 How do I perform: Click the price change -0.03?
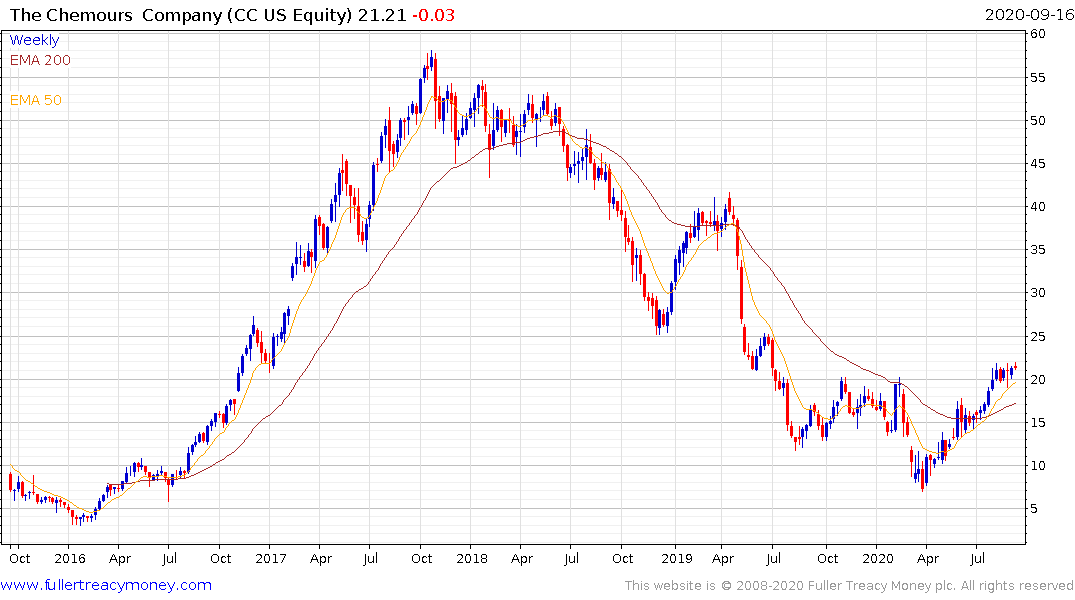point(433,14)
